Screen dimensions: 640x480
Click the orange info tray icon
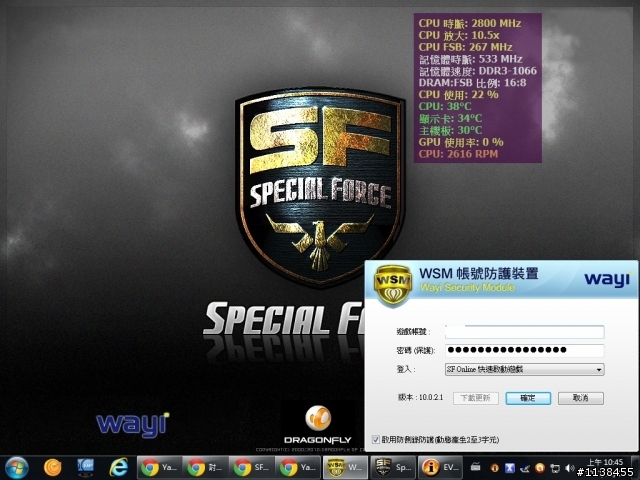(495, 468)
